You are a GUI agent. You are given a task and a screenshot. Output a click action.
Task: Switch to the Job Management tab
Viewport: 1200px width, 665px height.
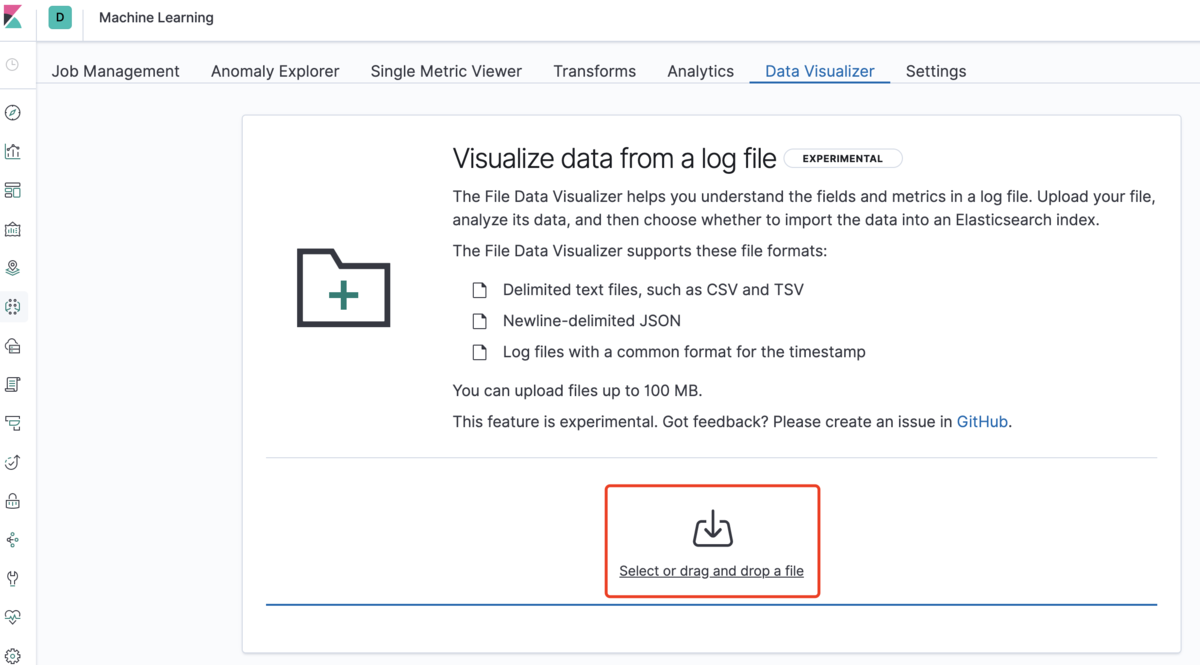tap(116, 71)
